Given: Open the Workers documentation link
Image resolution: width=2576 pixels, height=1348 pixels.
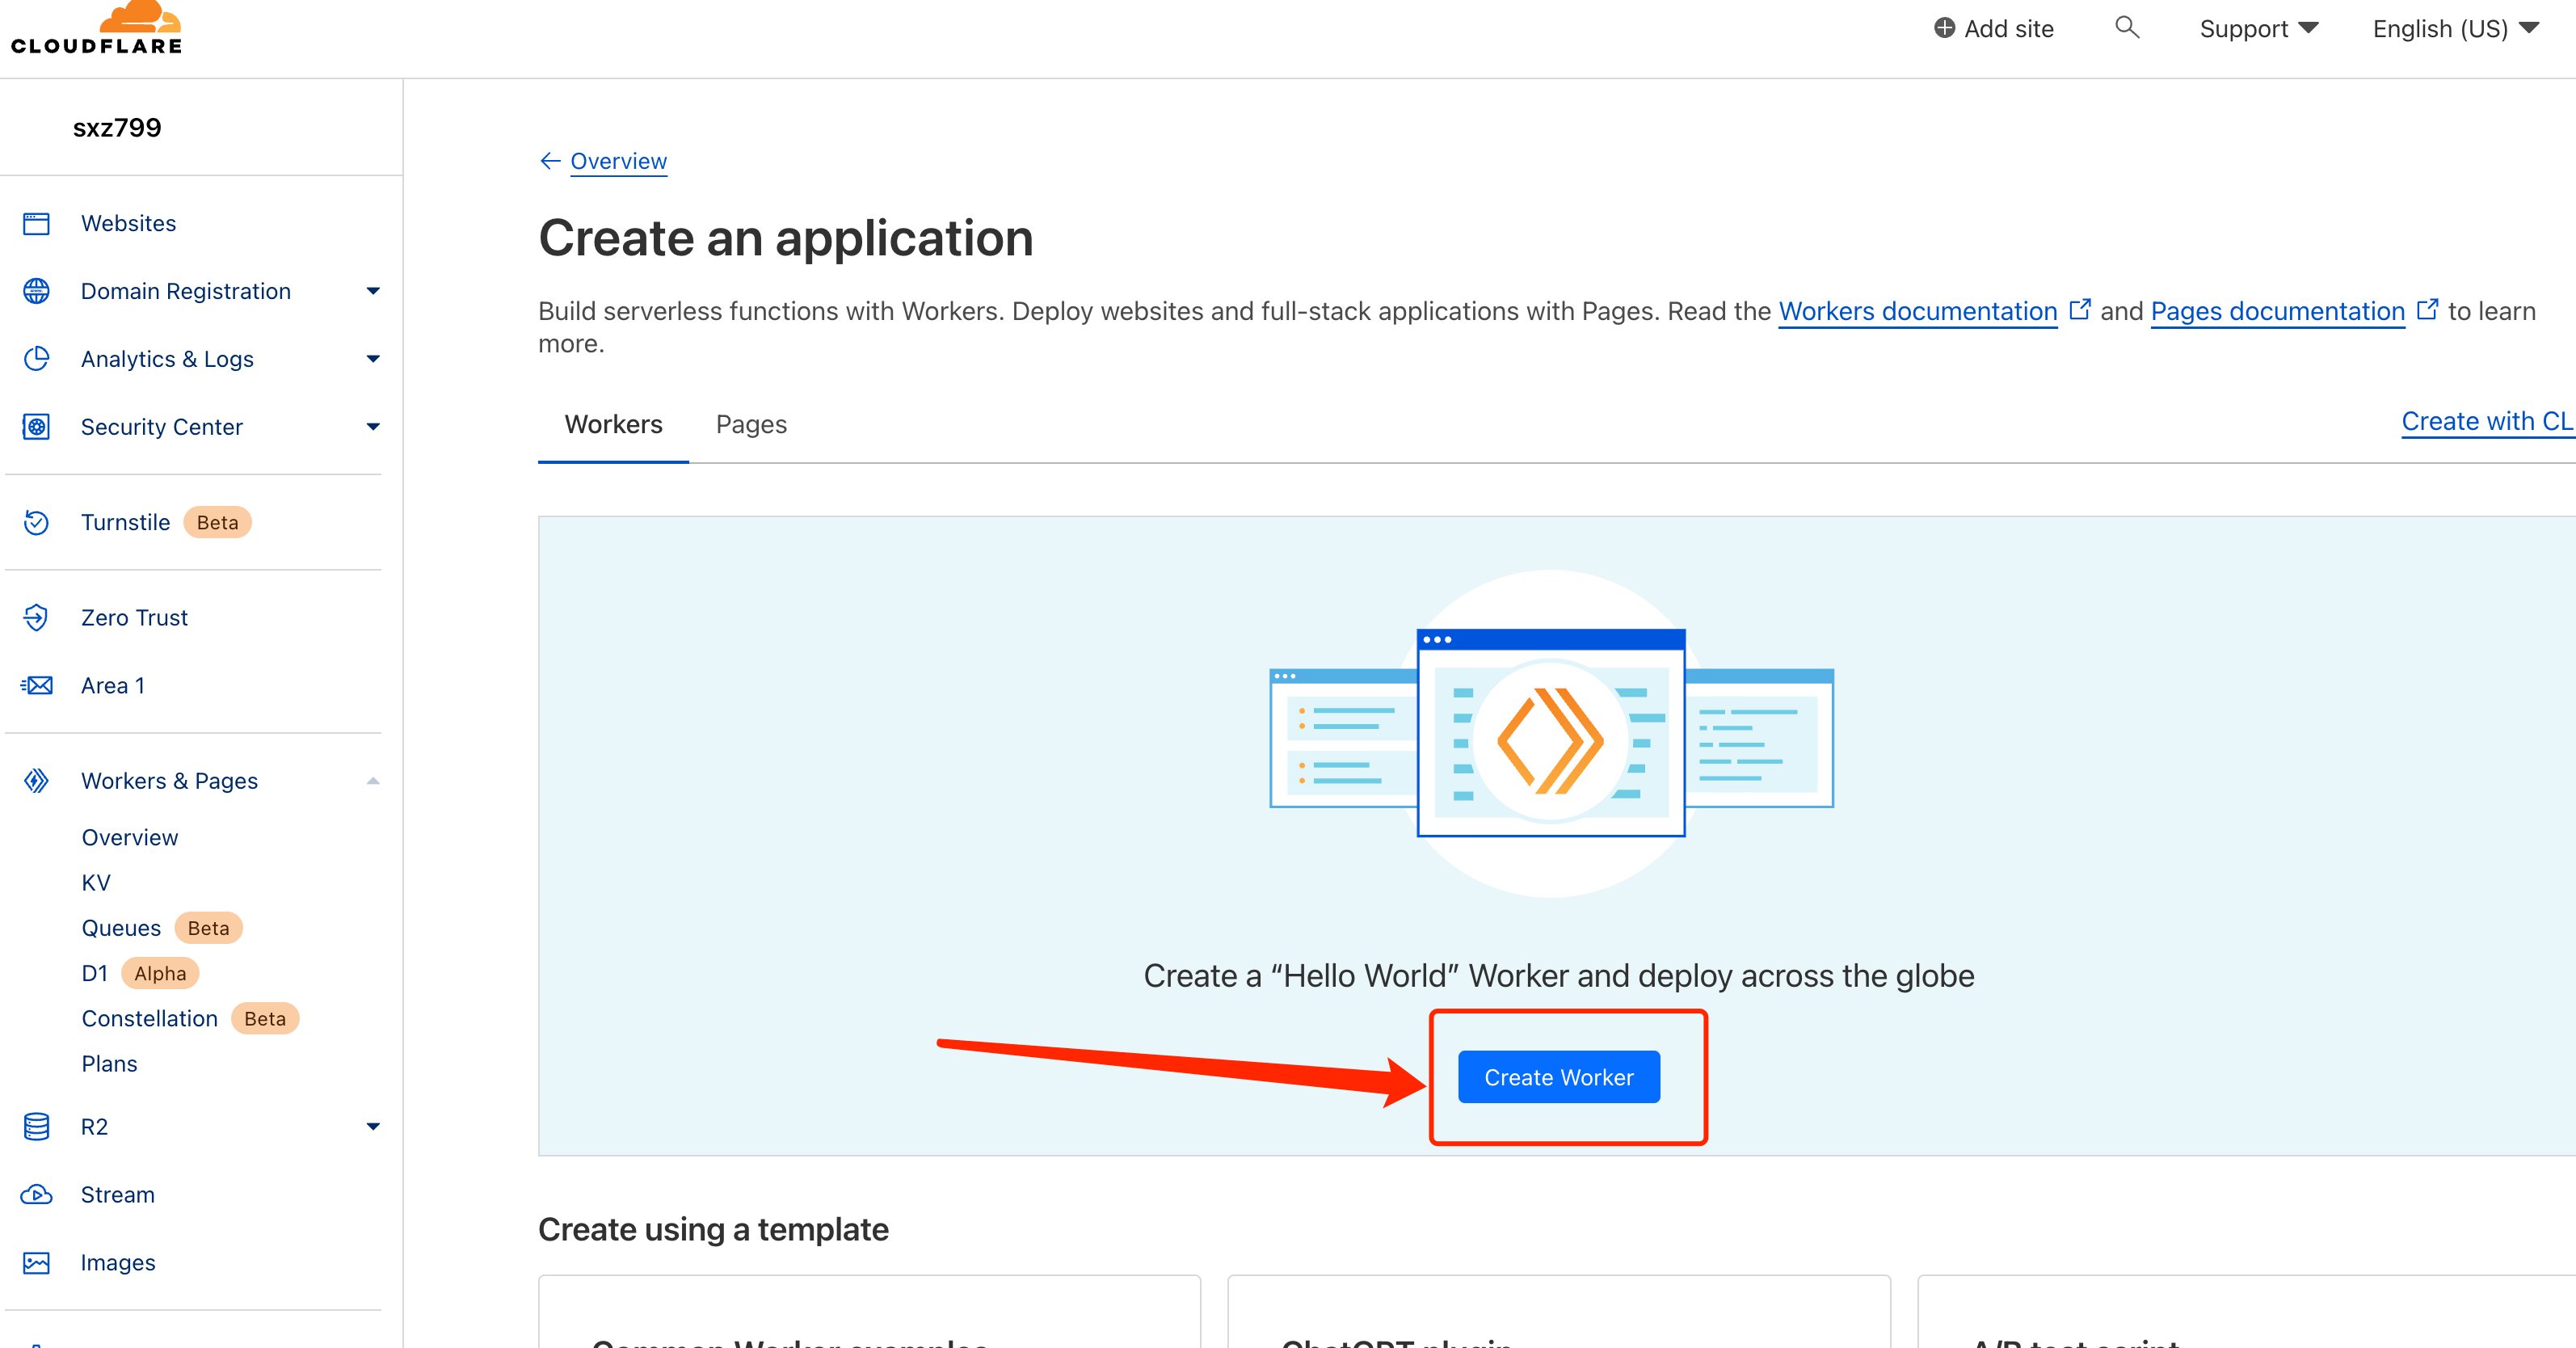Looking at the screenshot, I should (x=1917, y=311).
